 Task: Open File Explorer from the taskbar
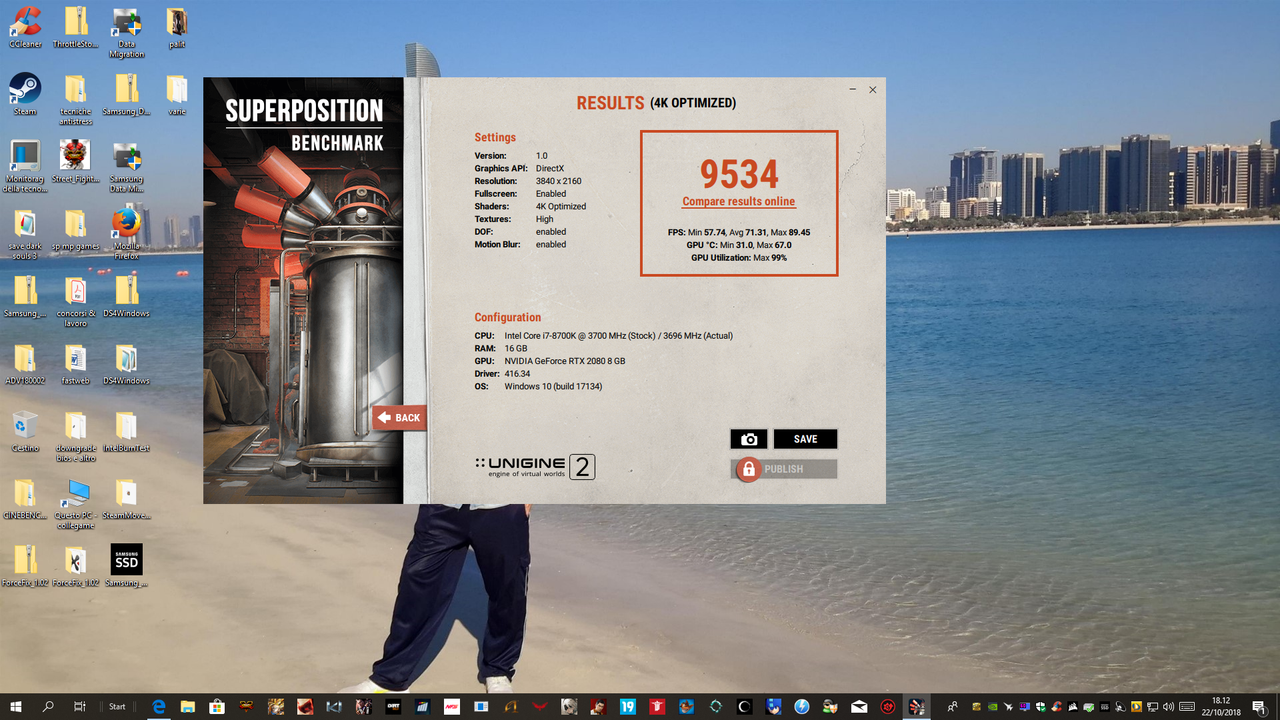point(187,707)
